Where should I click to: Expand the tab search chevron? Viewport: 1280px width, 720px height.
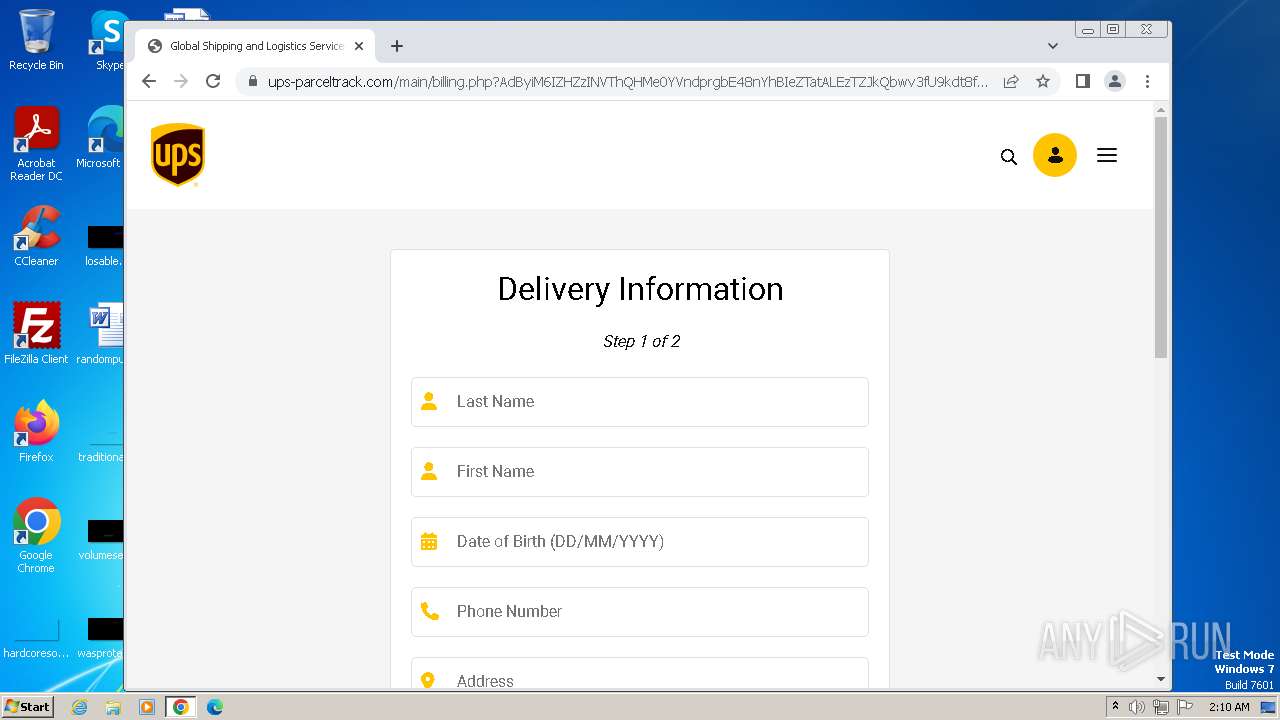click(x=1052, y=46)
